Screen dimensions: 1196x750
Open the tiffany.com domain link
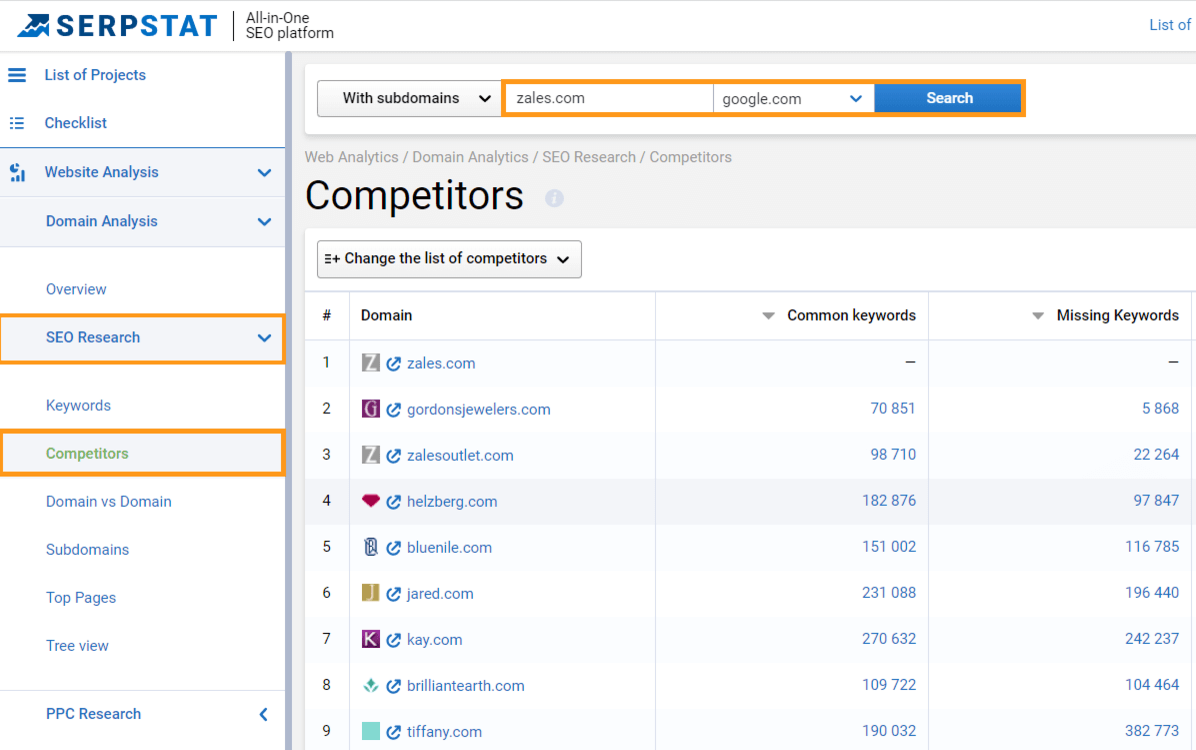coord(445,732)
